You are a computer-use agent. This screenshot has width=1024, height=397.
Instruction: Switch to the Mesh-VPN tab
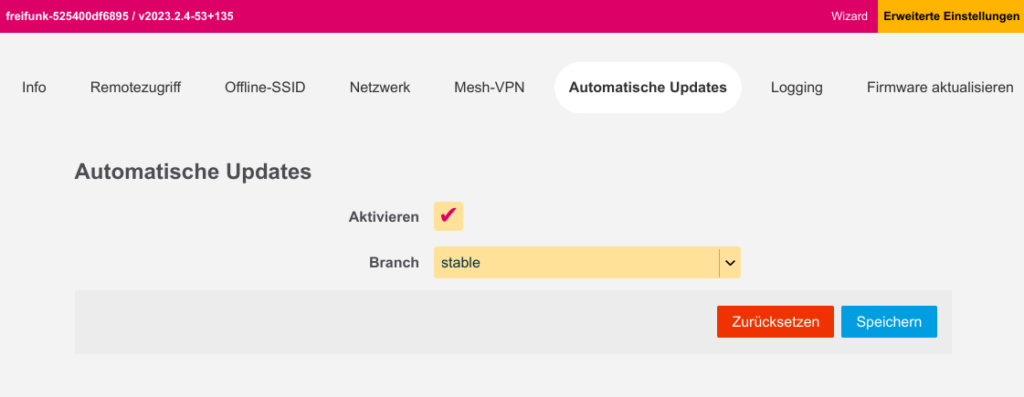tap(489, 87)
